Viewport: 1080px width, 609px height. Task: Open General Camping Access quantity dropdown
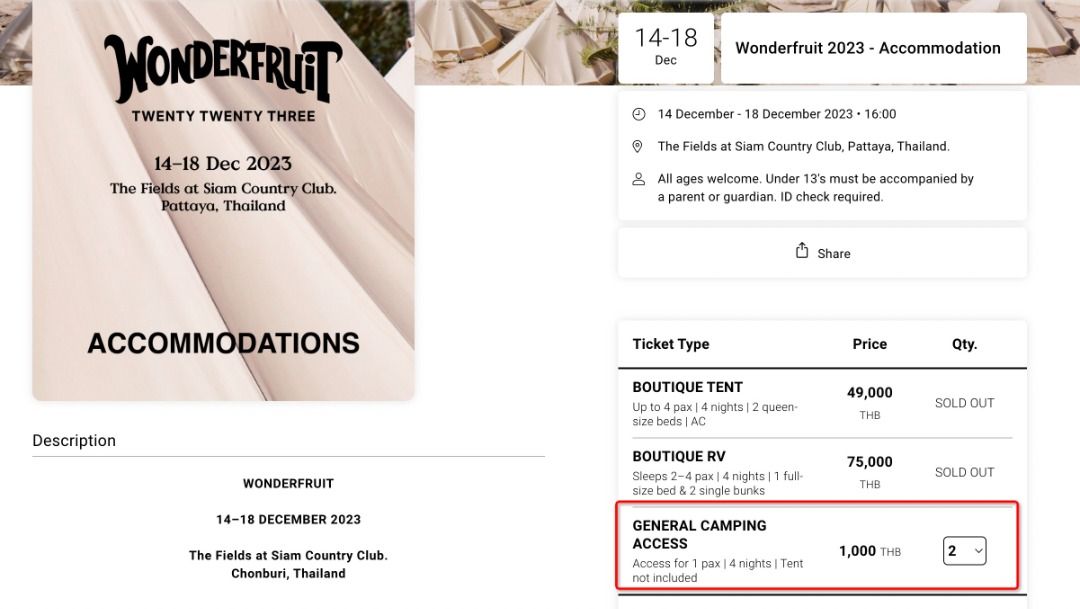click(964, 551)
